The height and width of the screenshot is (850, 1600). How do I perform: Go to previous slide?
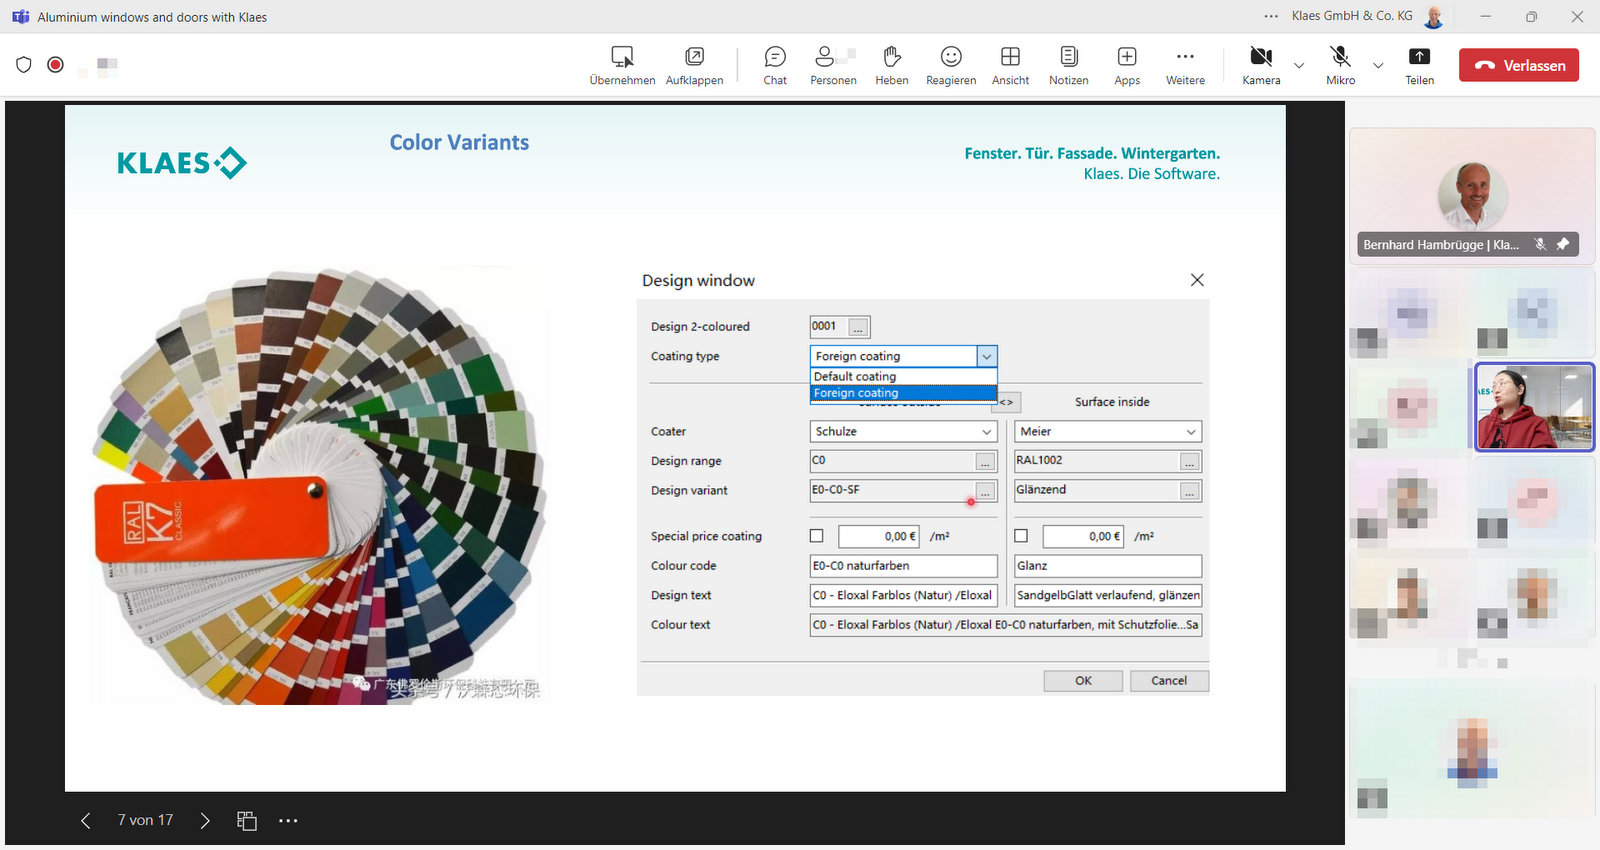pyautogui.click(x=86, y=821)
